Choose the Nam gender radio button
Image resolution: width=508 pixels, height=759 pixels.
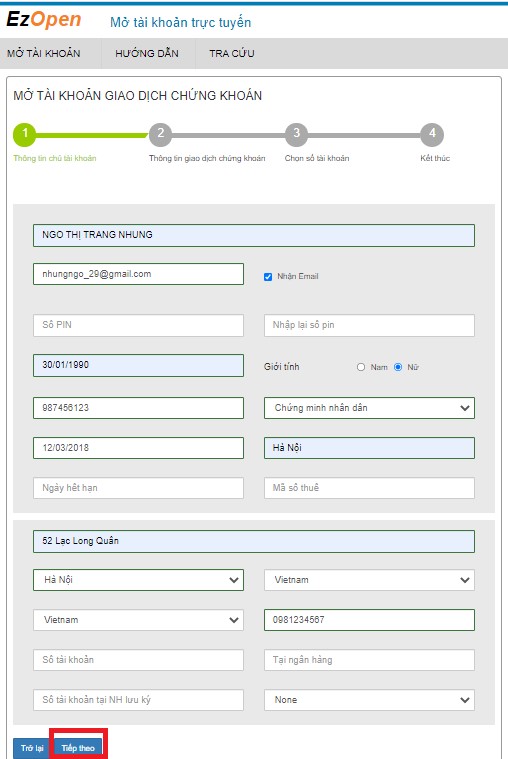coord(361,367)
